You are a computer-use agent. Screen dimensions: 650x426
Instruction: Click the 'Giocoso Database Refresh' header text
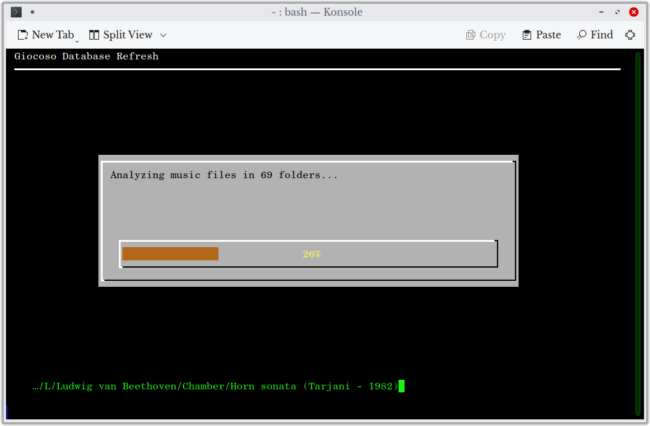(86, 56)
